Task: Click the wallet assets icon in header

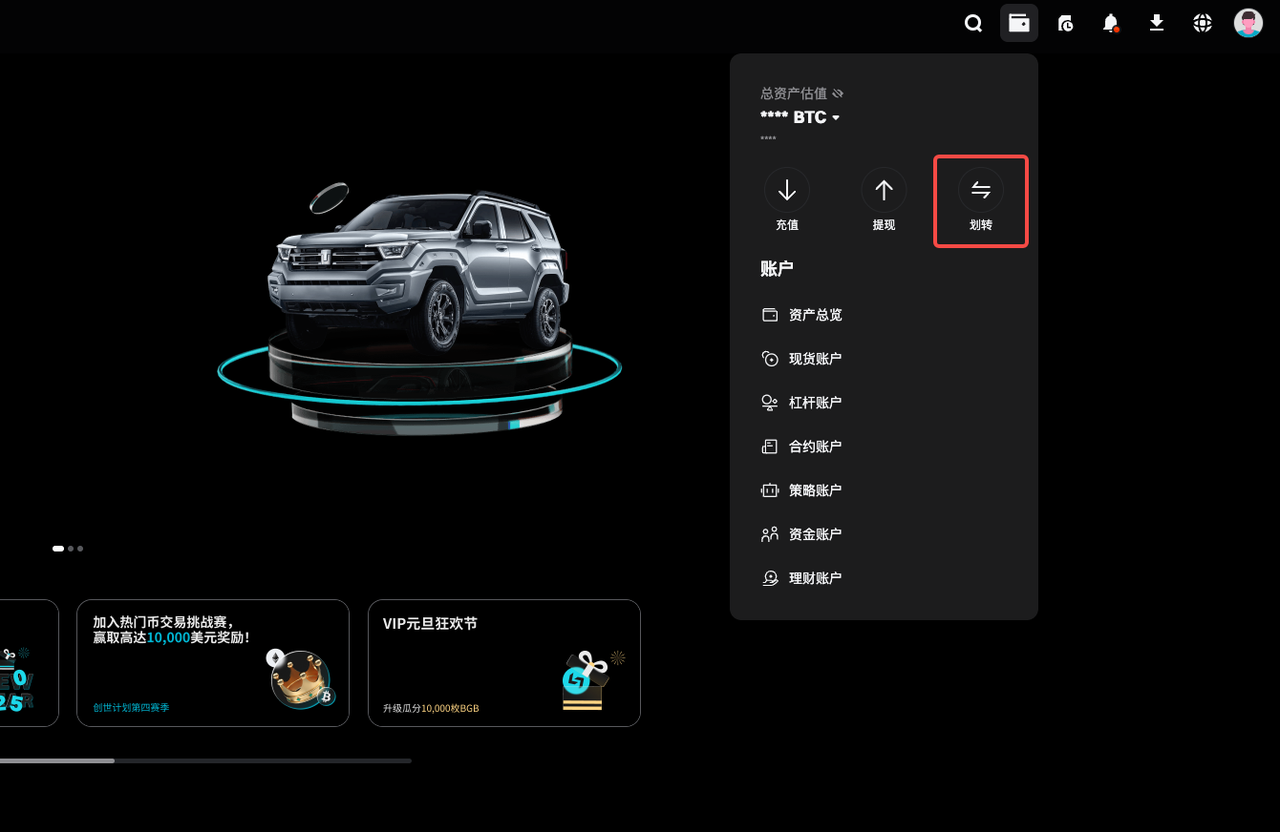Action: click(1019, 23)
